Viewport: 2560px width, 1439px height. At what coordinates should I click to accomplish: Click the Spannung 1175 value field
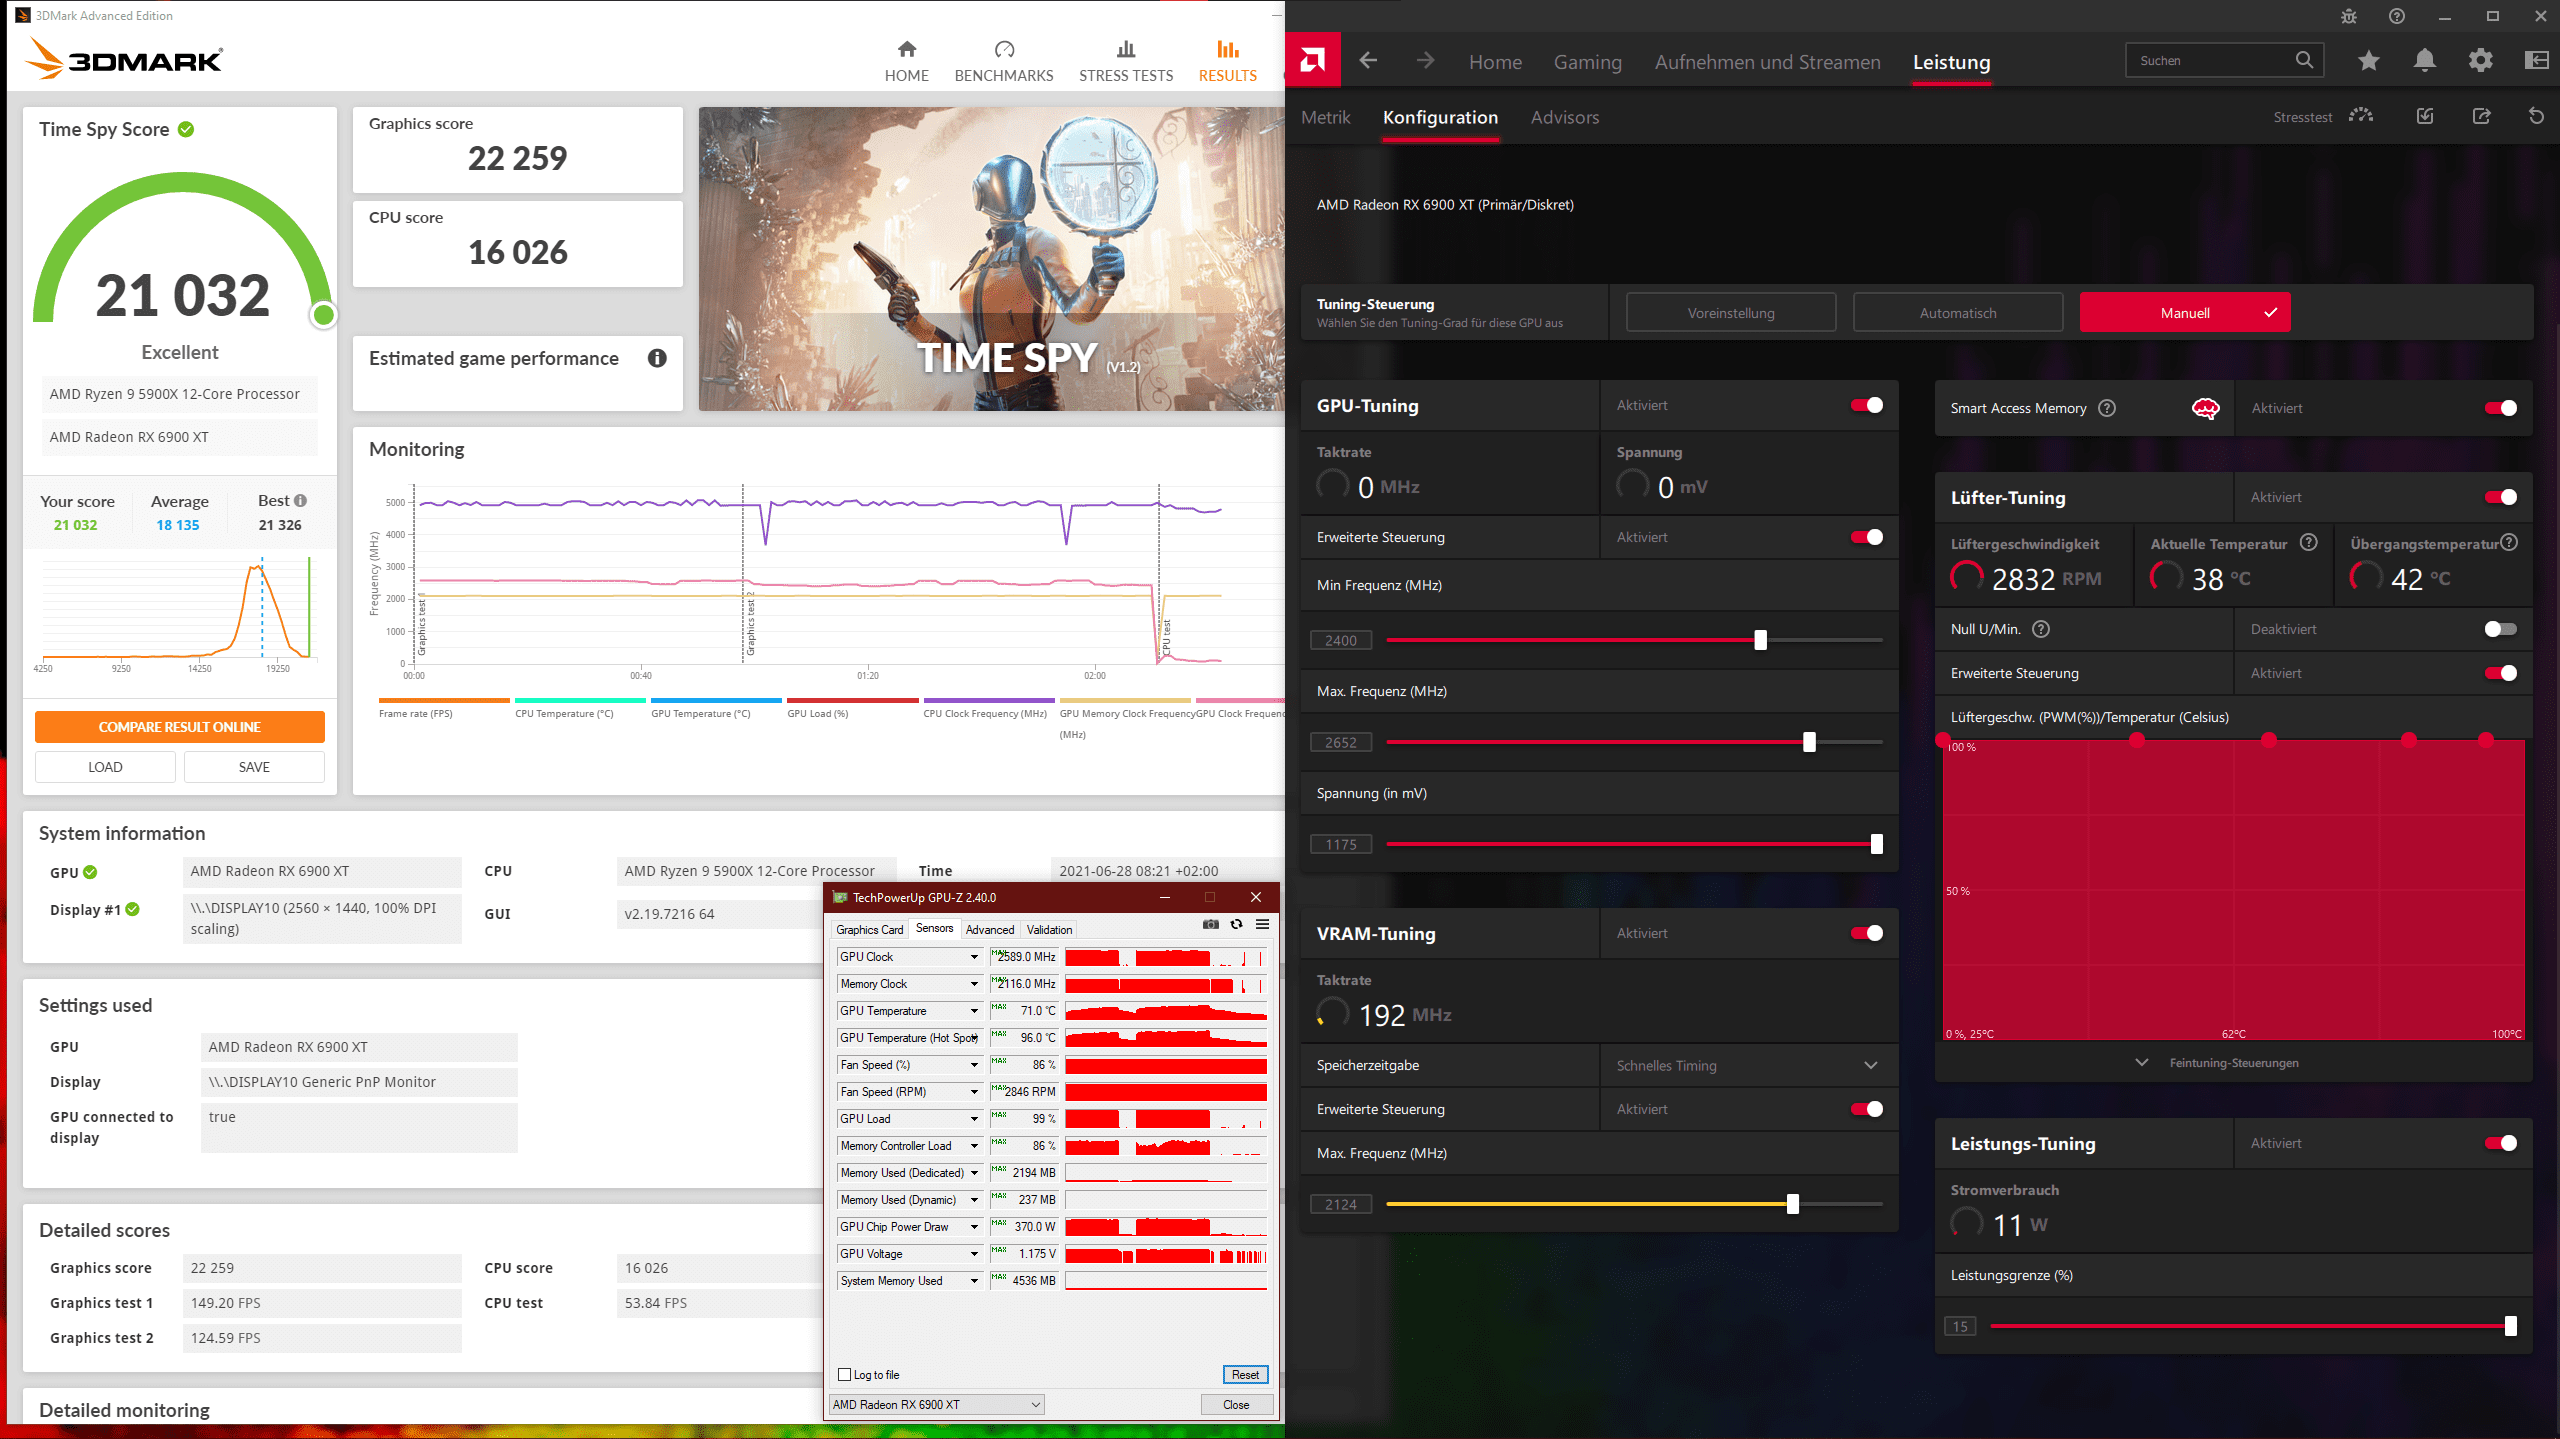[1341, 844]
